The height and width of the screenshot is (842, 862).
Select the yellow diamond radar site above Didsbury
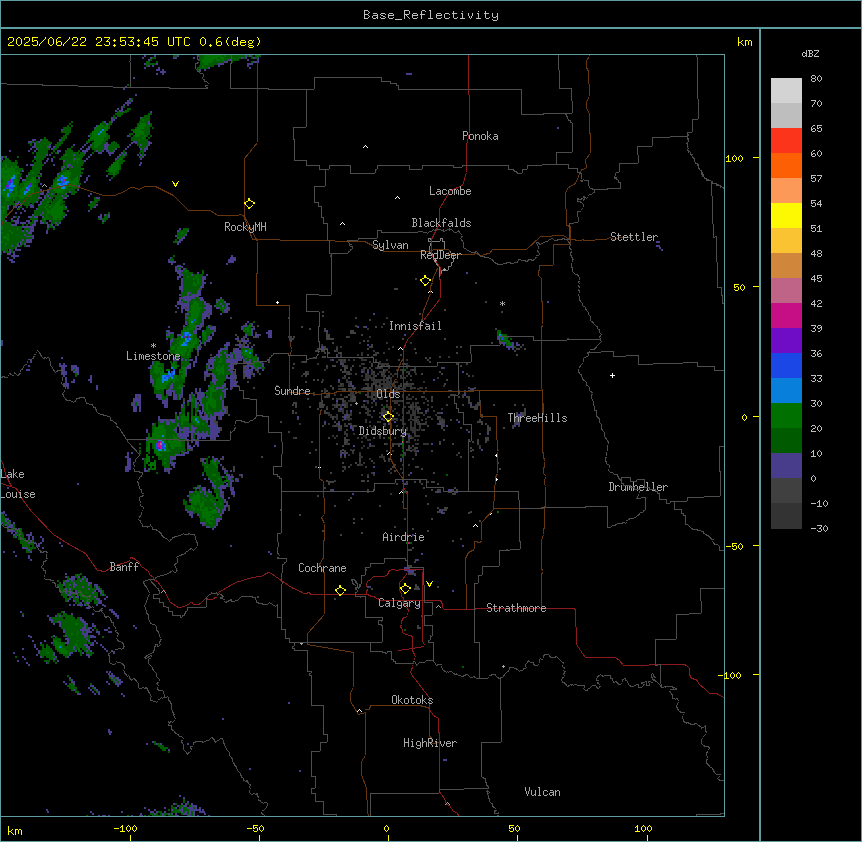388,417
